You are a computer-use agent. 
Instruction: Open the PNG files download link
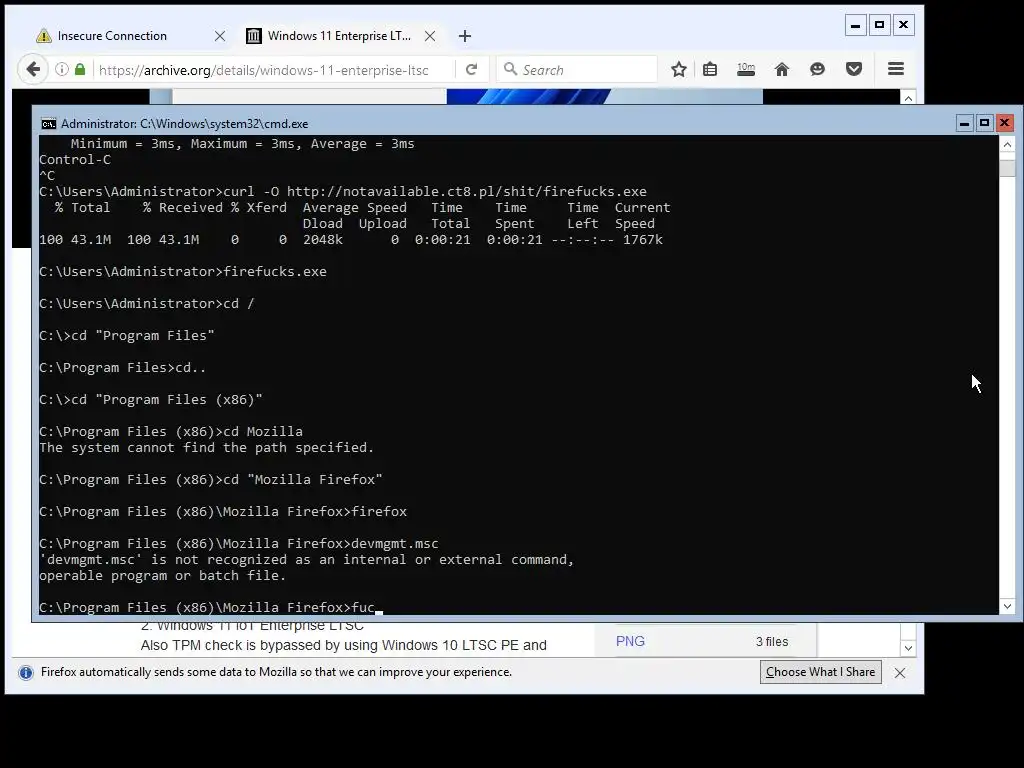630,642
